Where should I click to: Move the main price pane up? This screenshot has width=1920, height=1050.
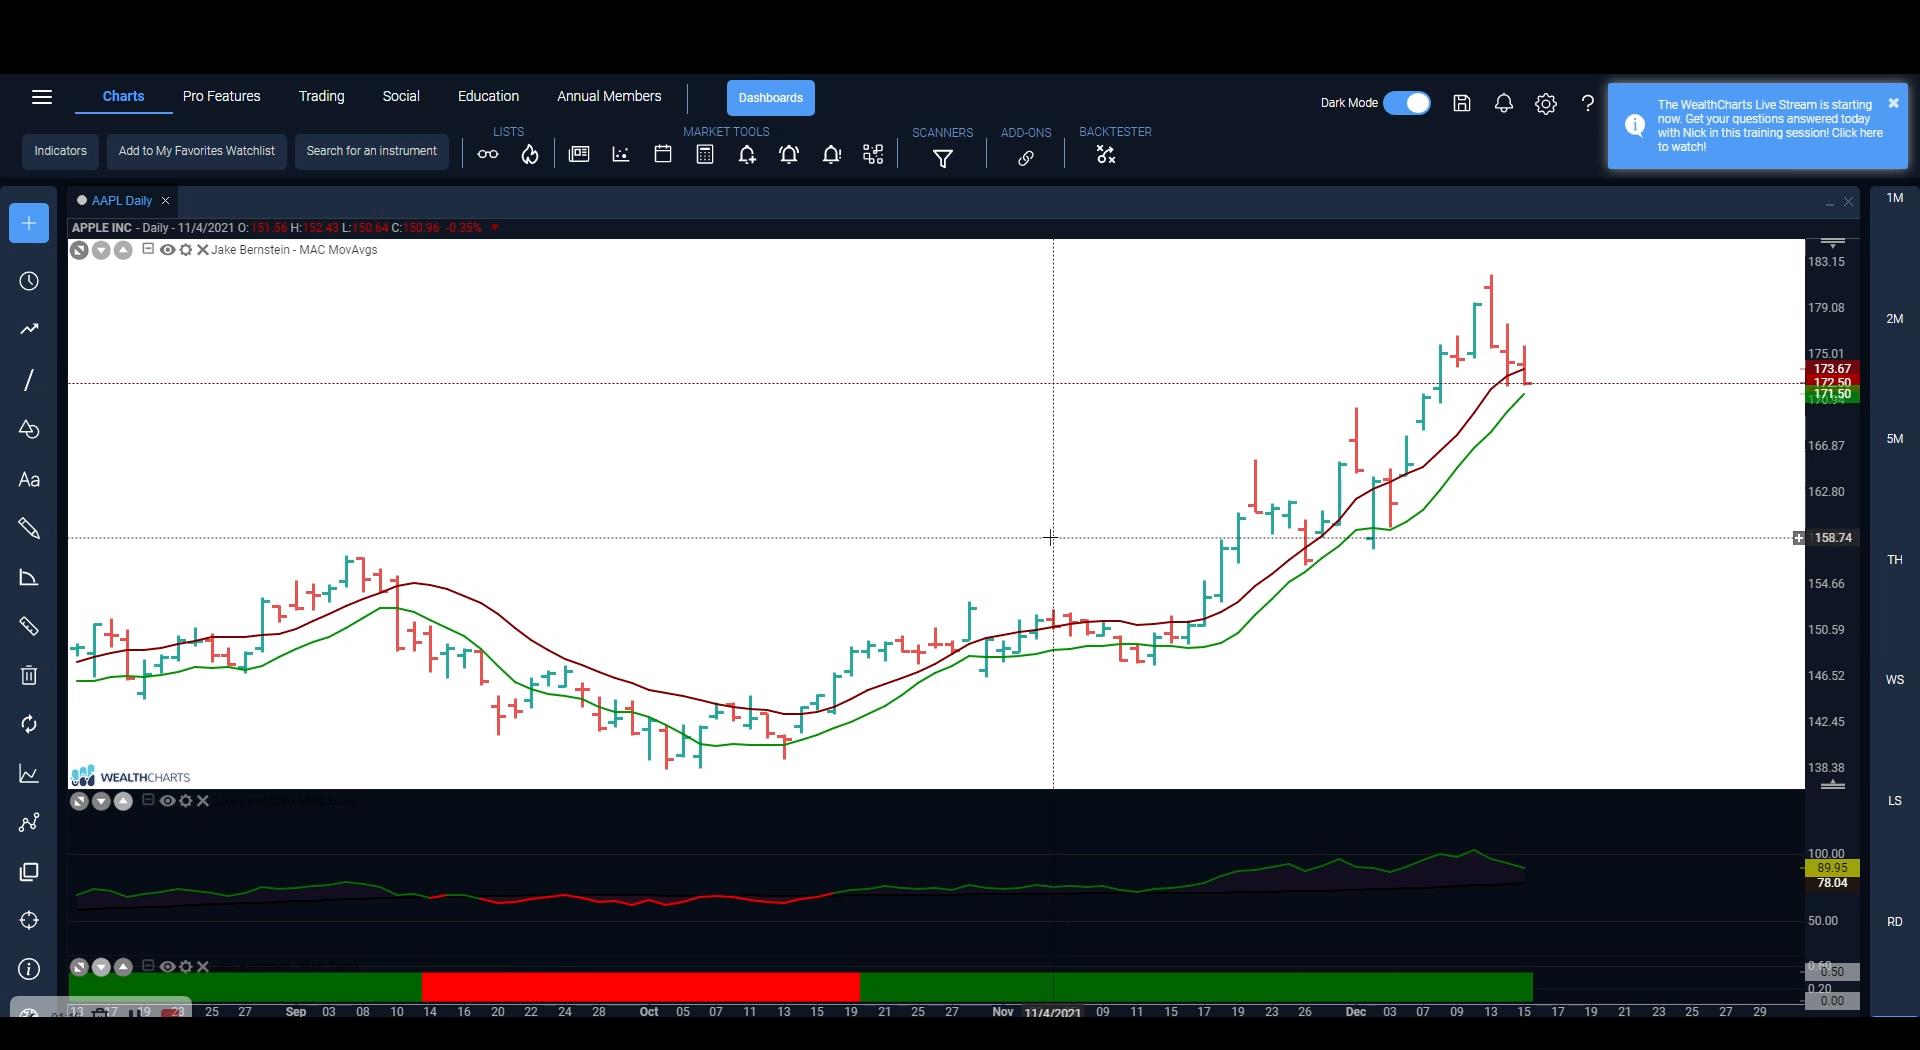coord(123,250)
